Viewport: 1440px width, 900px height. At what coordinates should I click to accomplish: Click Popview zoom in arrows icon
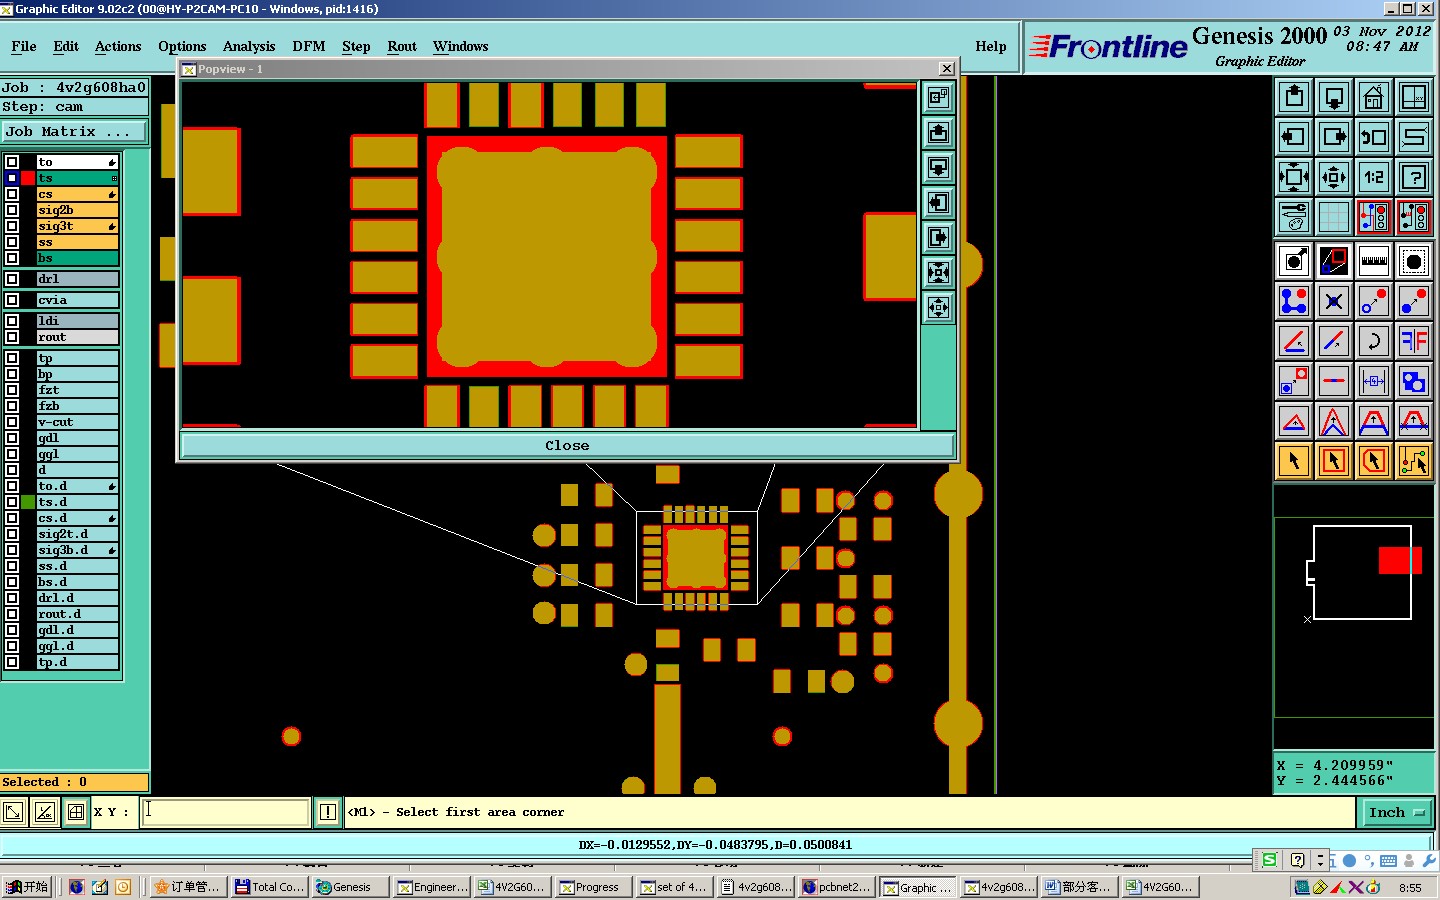click(938, 273)
